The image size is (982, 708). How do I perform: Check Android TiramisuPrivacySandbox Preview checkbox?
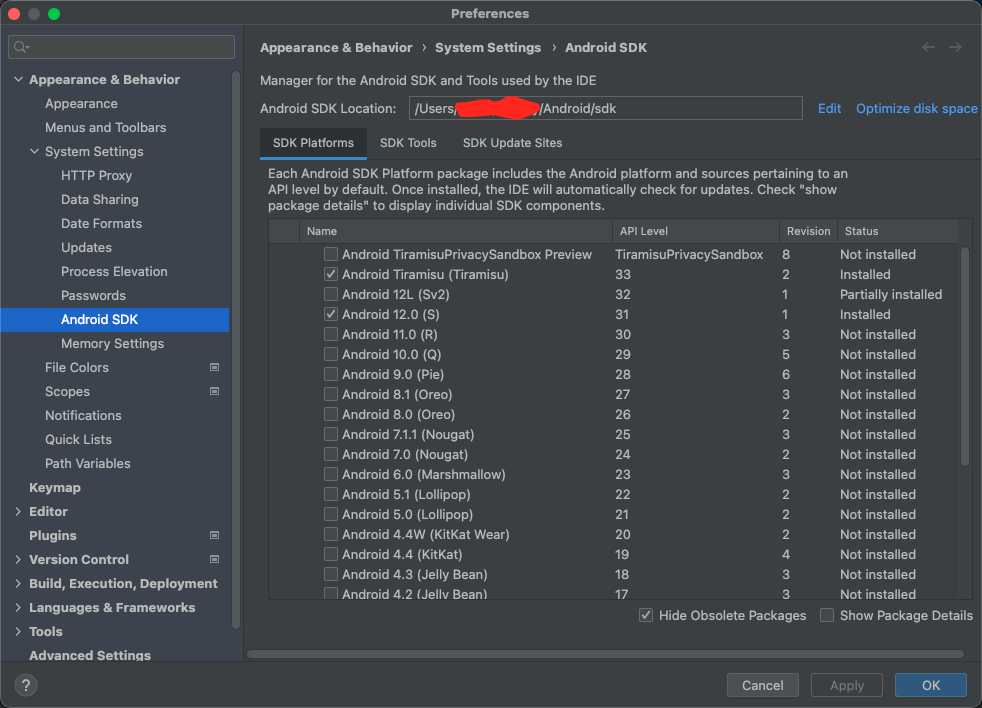pos(331,254)
